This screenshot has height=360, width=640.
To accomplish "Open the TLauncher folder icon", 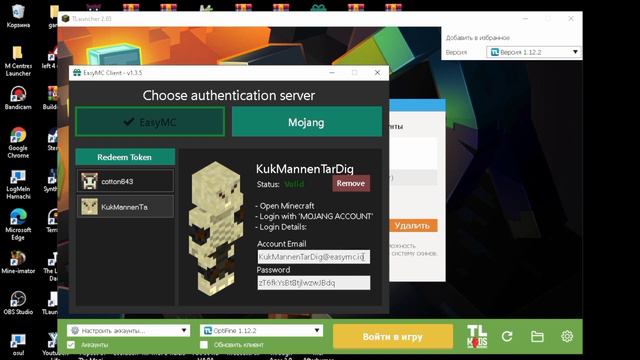I will (537, 337).
